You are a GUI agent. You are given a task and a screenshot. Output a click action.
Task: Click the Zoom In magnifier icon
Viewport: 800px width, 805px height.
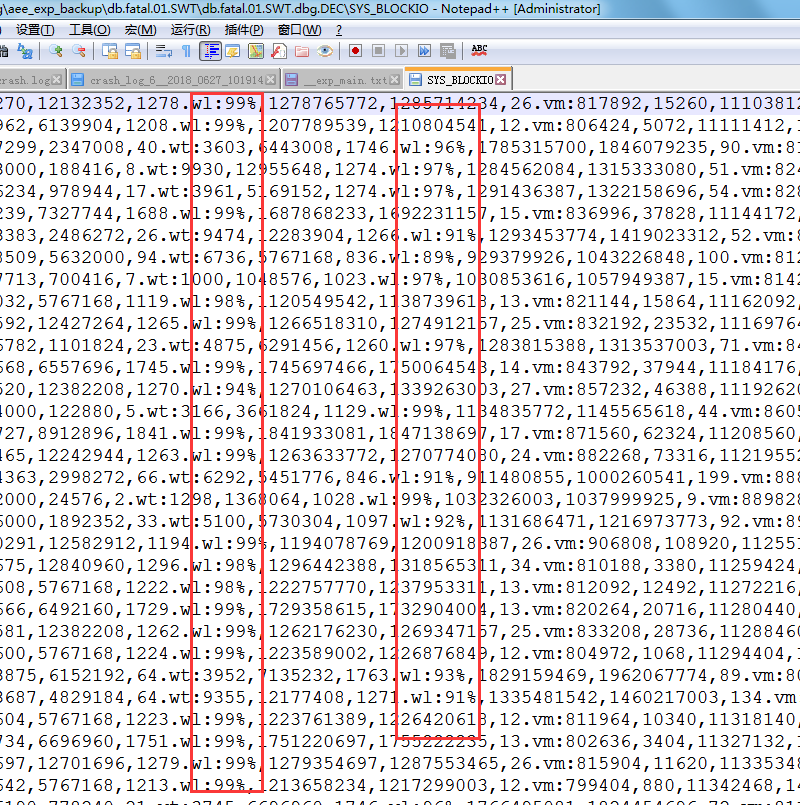coord(55,51)
